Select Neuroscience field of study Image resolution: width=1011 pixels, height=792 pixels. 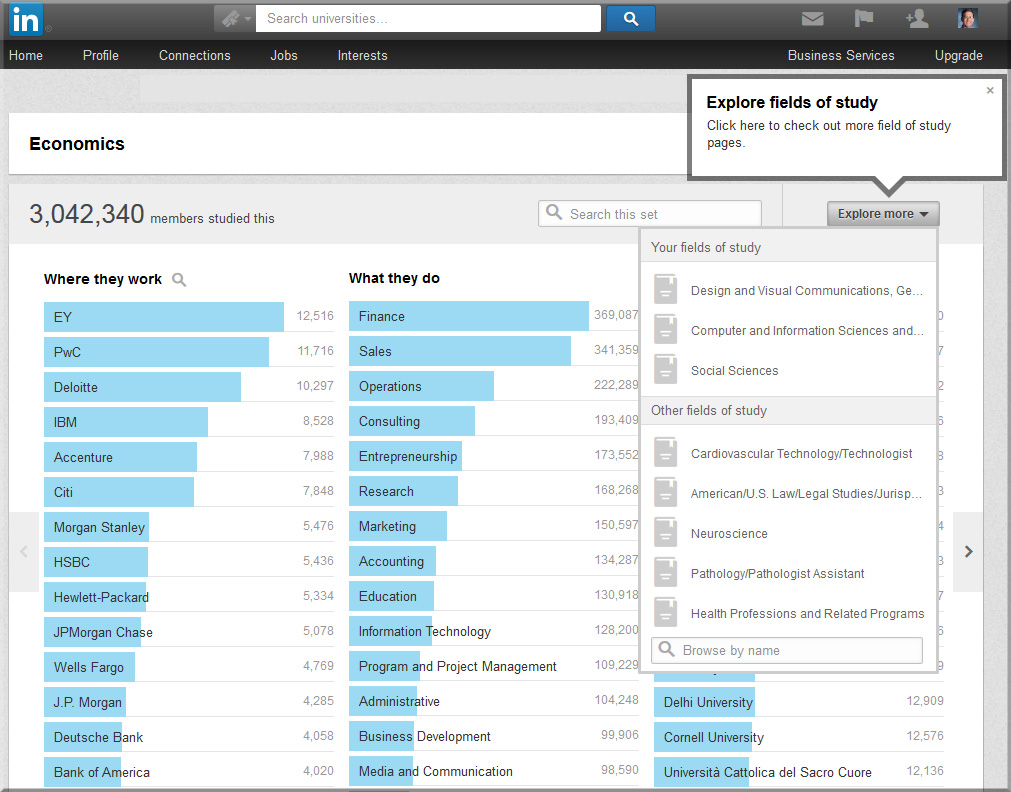[x=729, y=534]
